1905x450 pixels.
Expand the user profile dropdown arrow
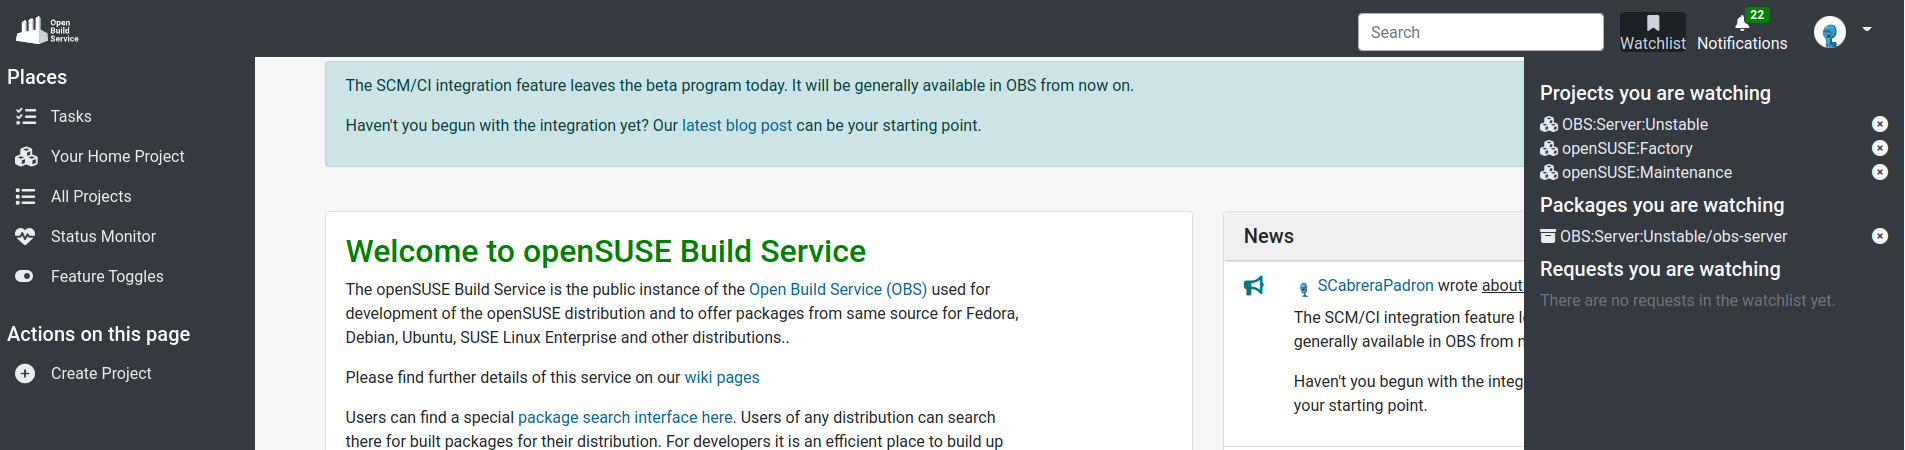point(1867,30)
